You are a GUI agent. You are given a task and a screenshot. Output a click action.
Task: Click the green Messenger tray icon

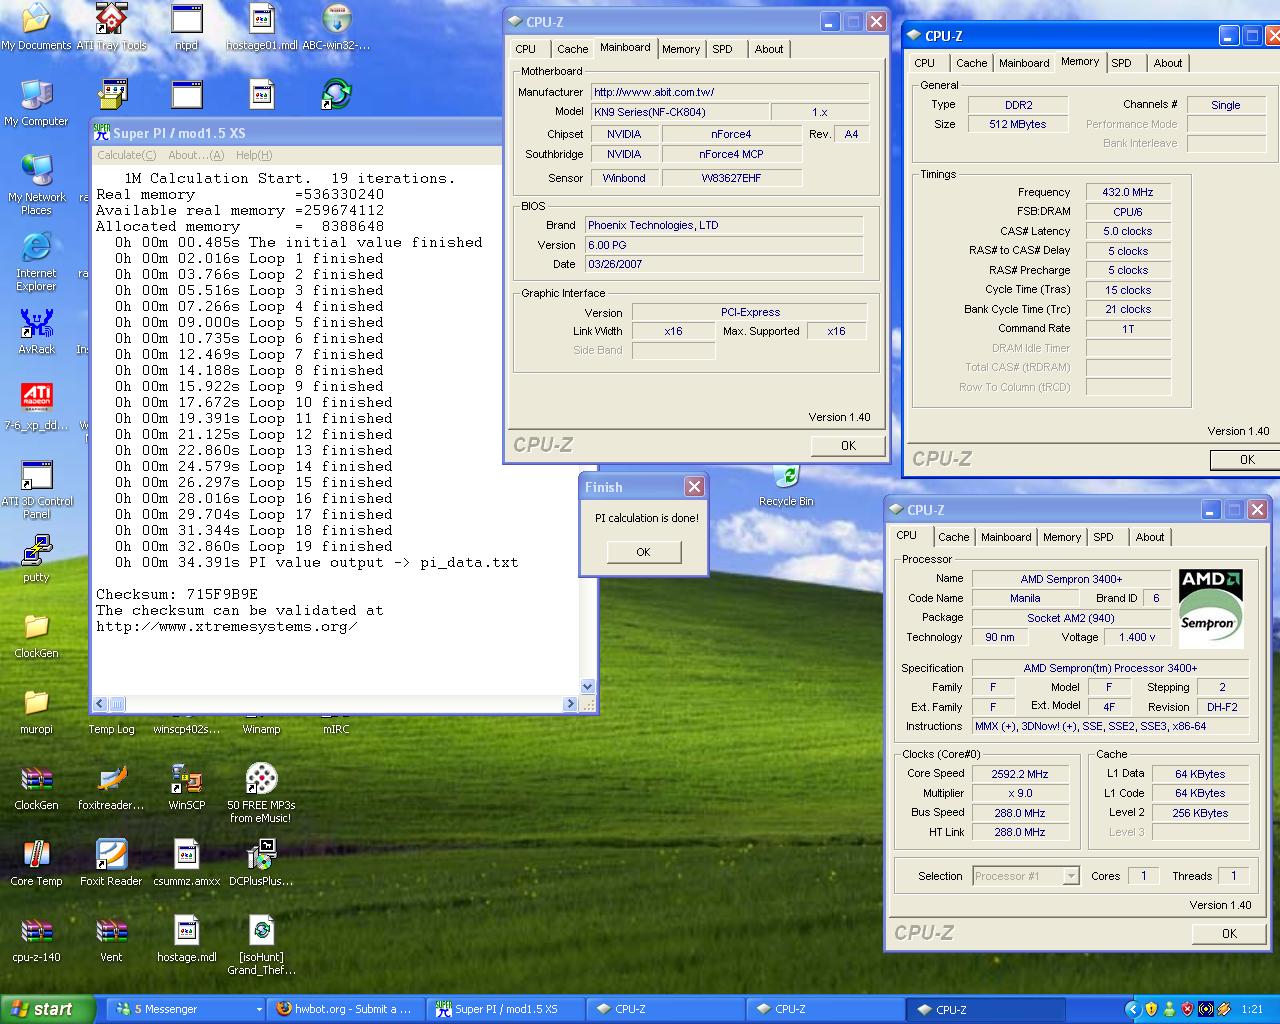pos(1169,1010)
